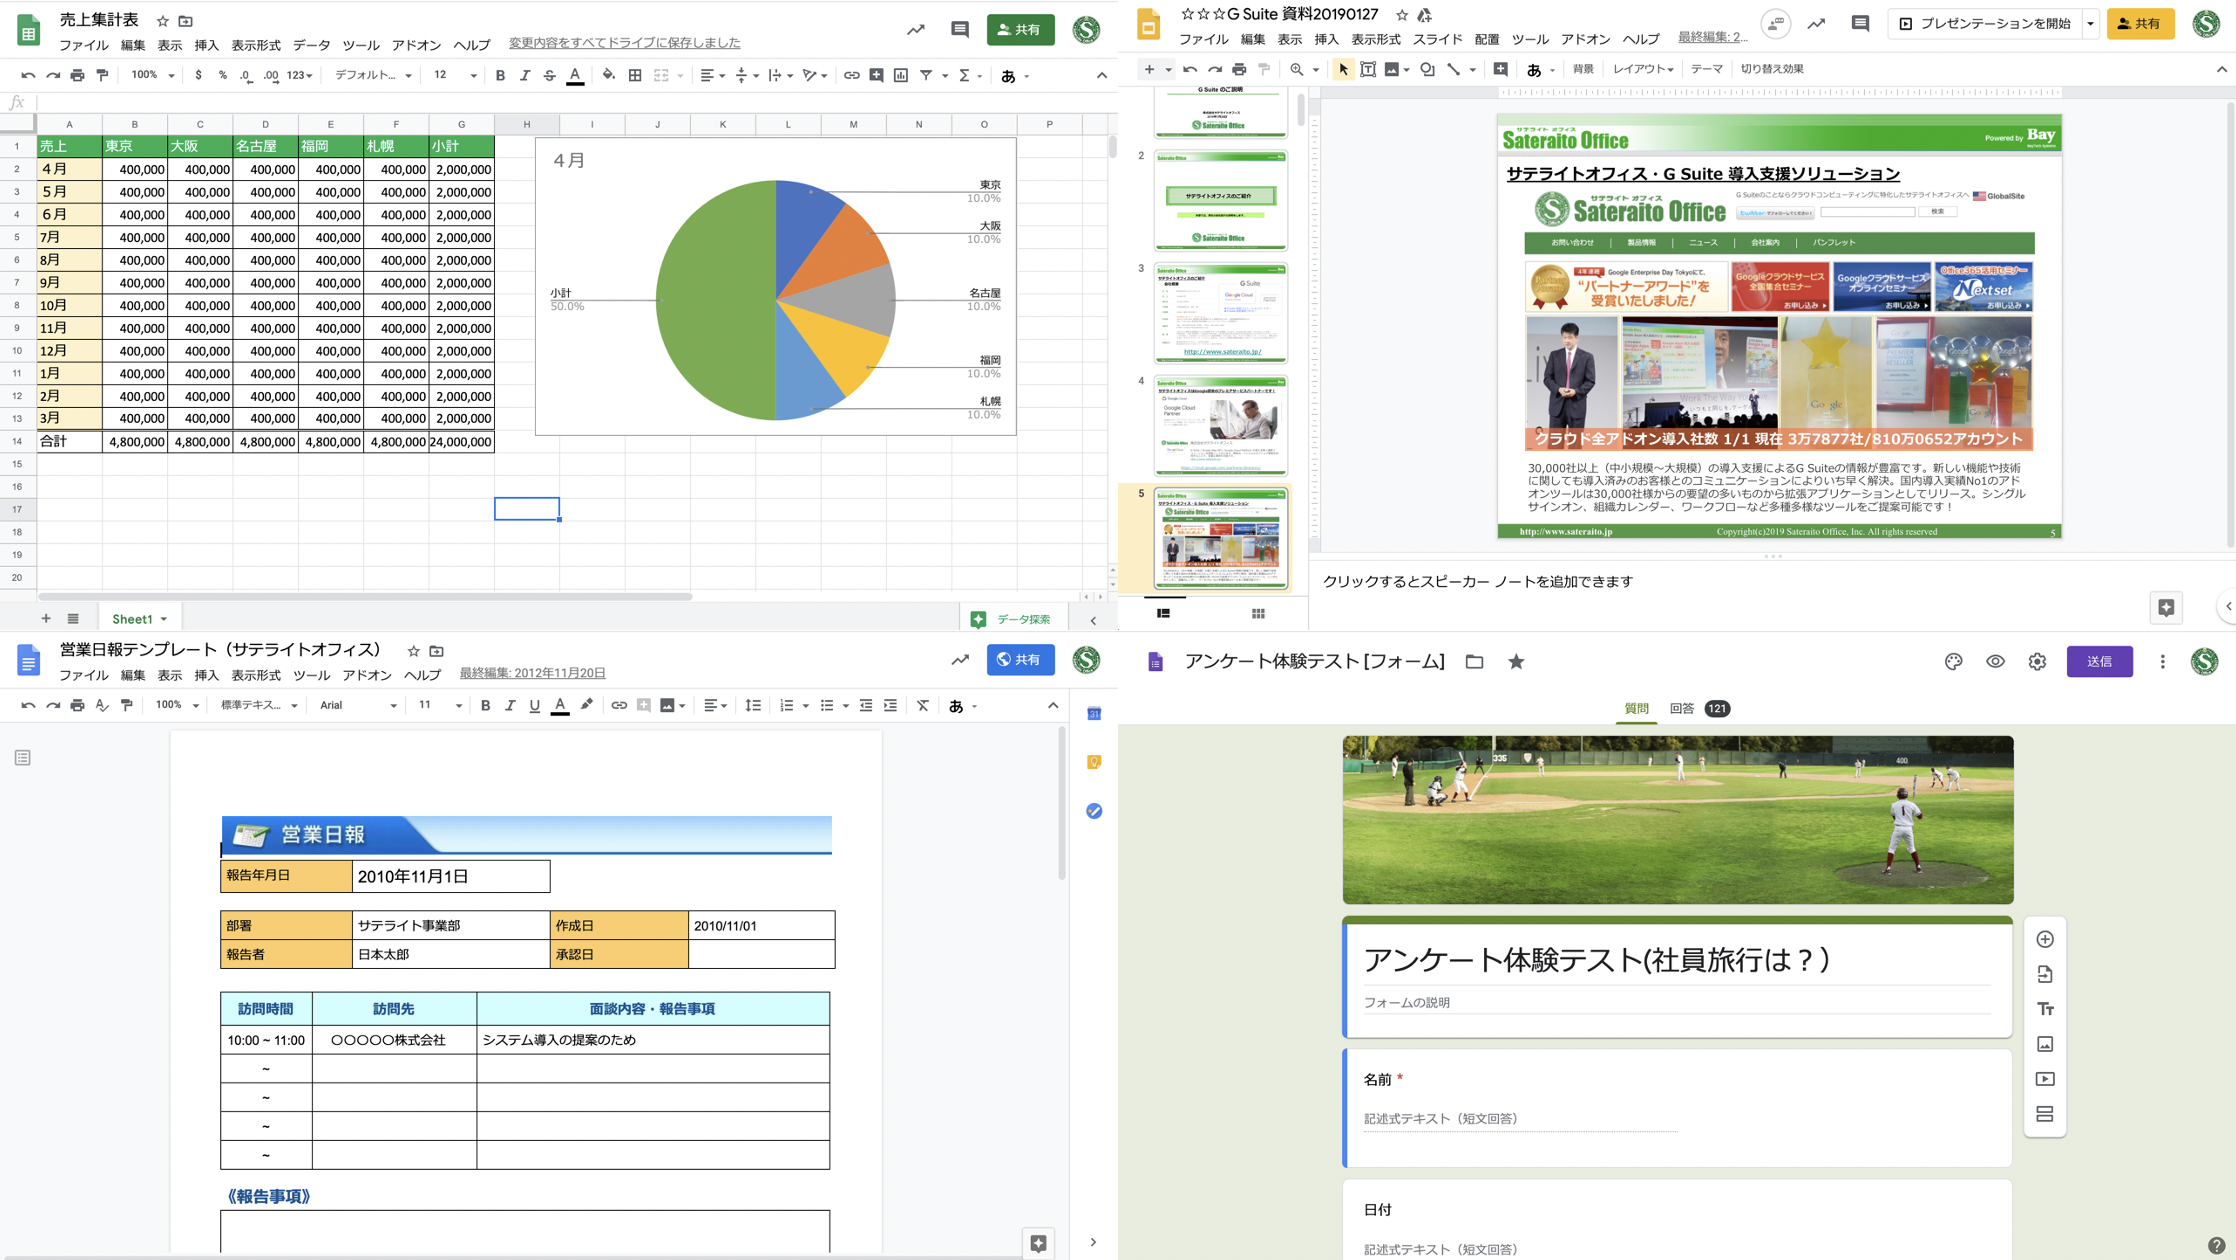This screenshot has height=1260, width=2236.
Task: Insert link icon in Sheets toolbar
Action: click(851, 75)
